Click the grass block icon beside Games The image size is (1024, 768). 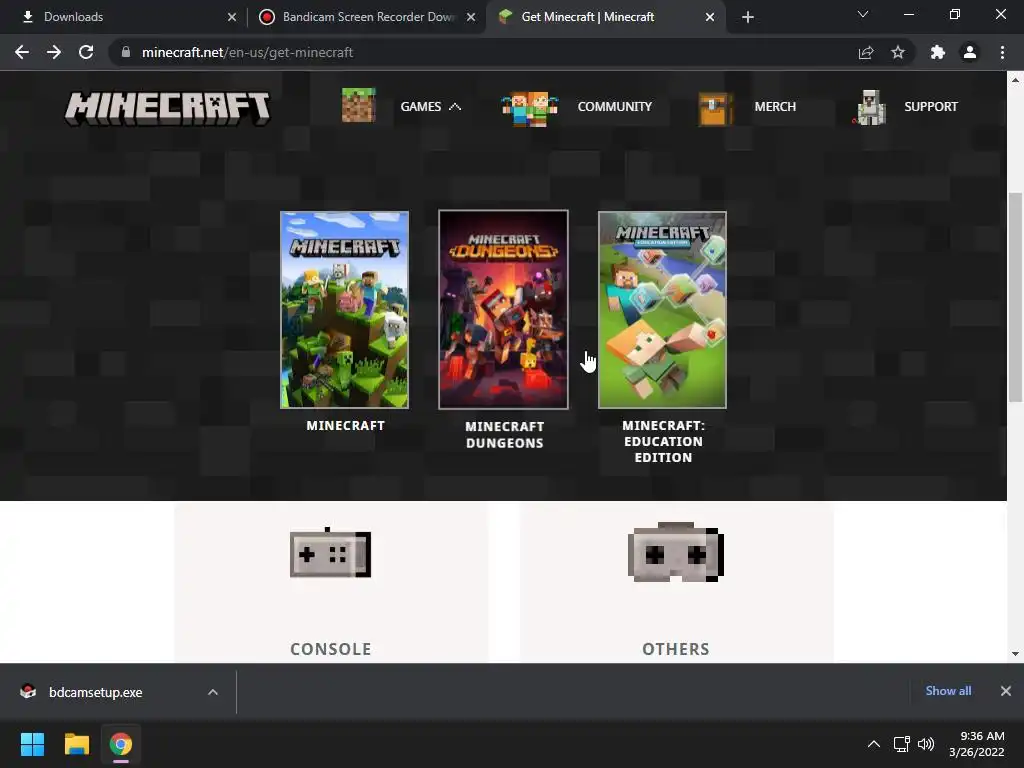(359, 106)
